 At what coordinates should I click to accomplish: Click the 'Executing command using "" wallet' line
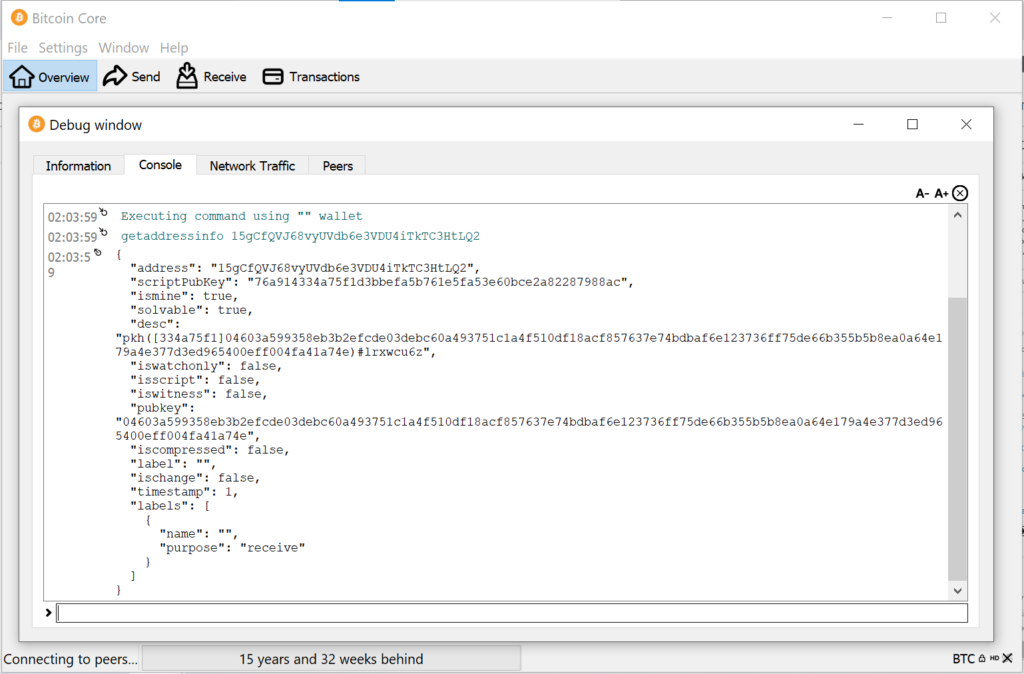click(242, 216)
